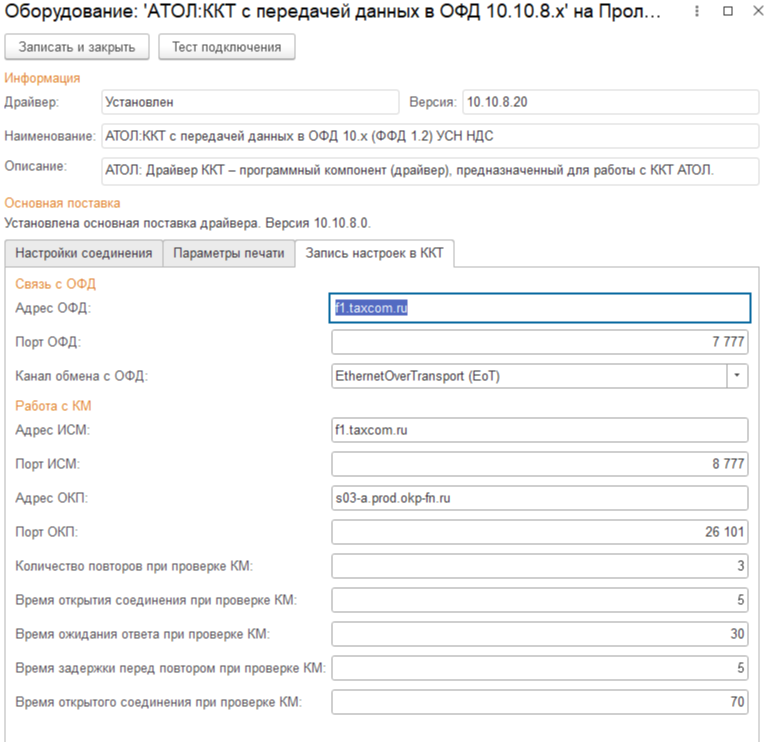Click 'Время открытого соединения при проверке КМ' field
Image resolution: width=769 pixels, height=742 pixels.
click(x=540, y=702)
